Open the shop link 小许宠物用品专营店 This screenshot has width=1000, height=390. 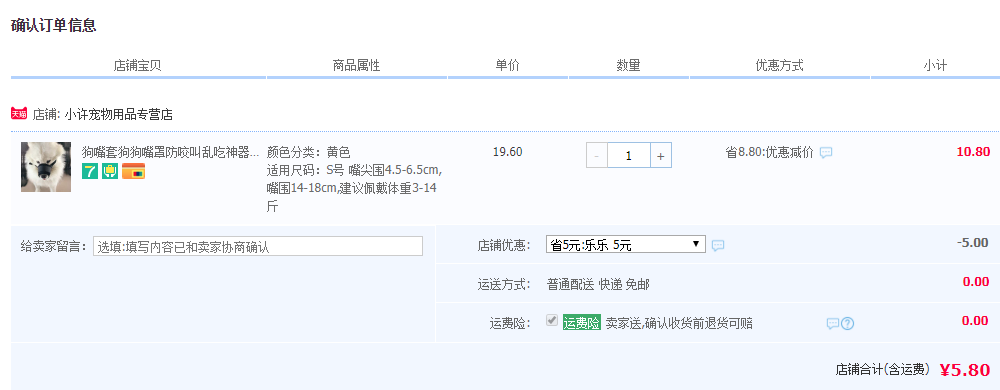(119, 115)
